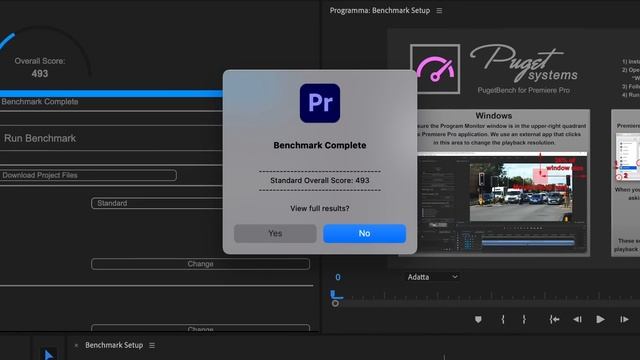Click the Mark In bracket icon
The height and width of the screenshot is (360, 640).
point(503,320)
